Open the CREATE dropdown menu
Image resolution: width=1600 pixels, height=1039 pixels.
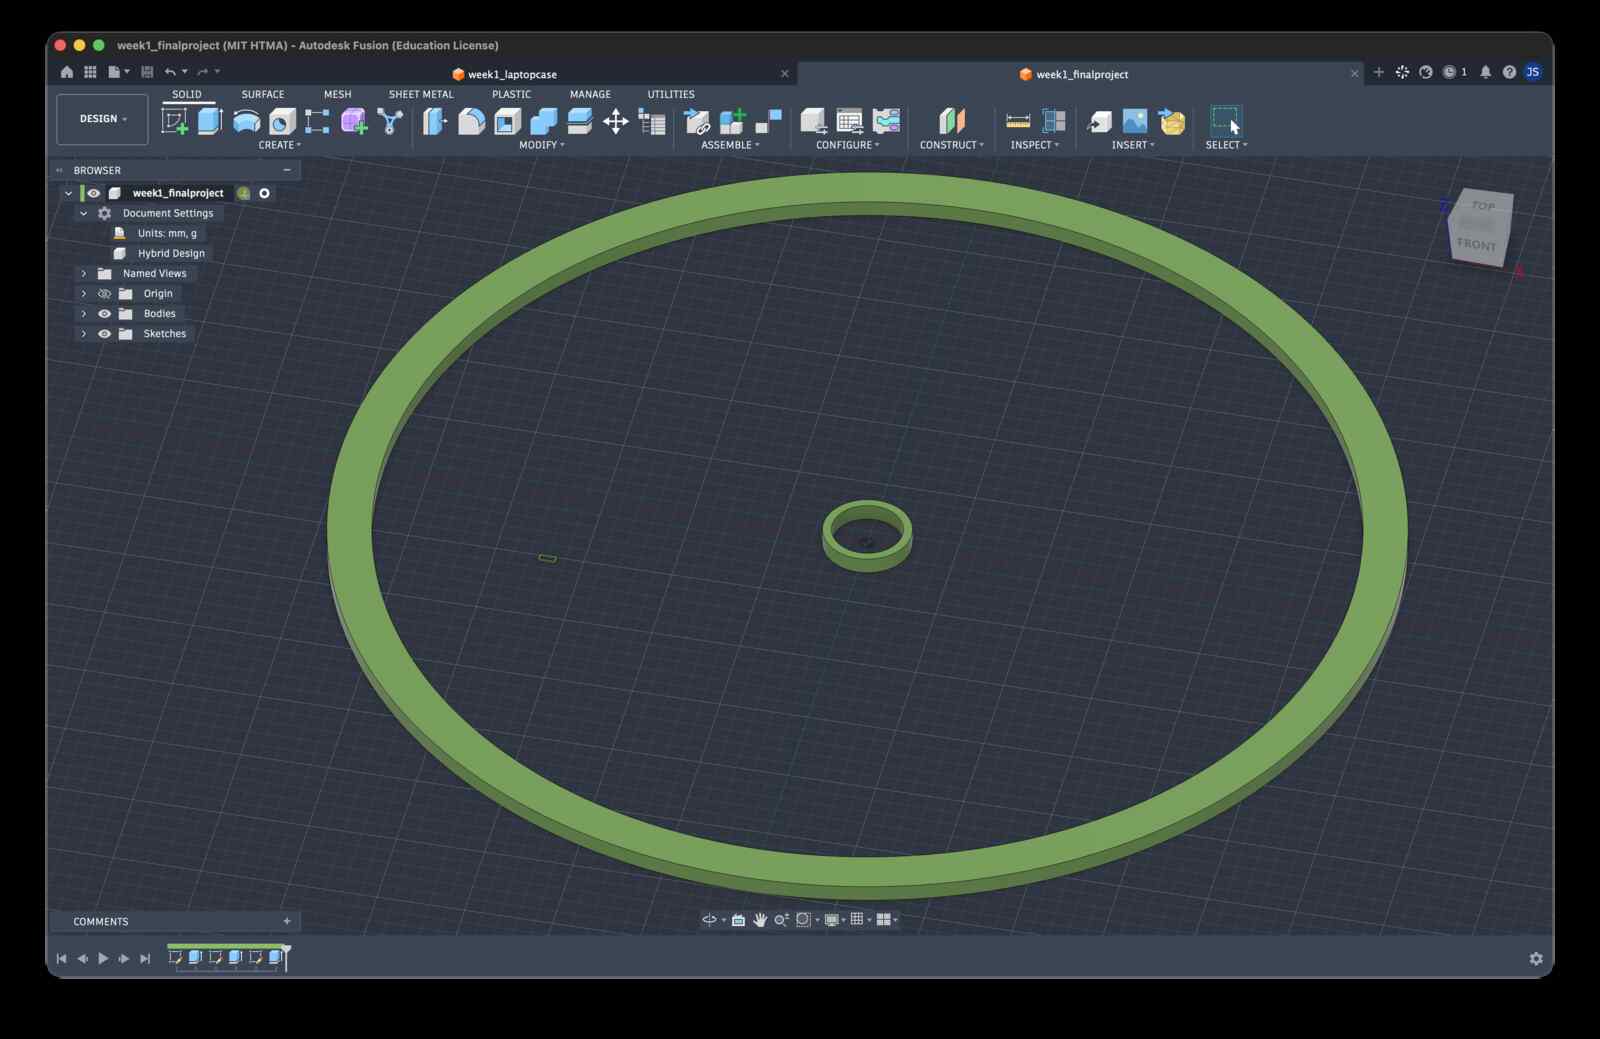pyautogui.click(x=279, y=145)
